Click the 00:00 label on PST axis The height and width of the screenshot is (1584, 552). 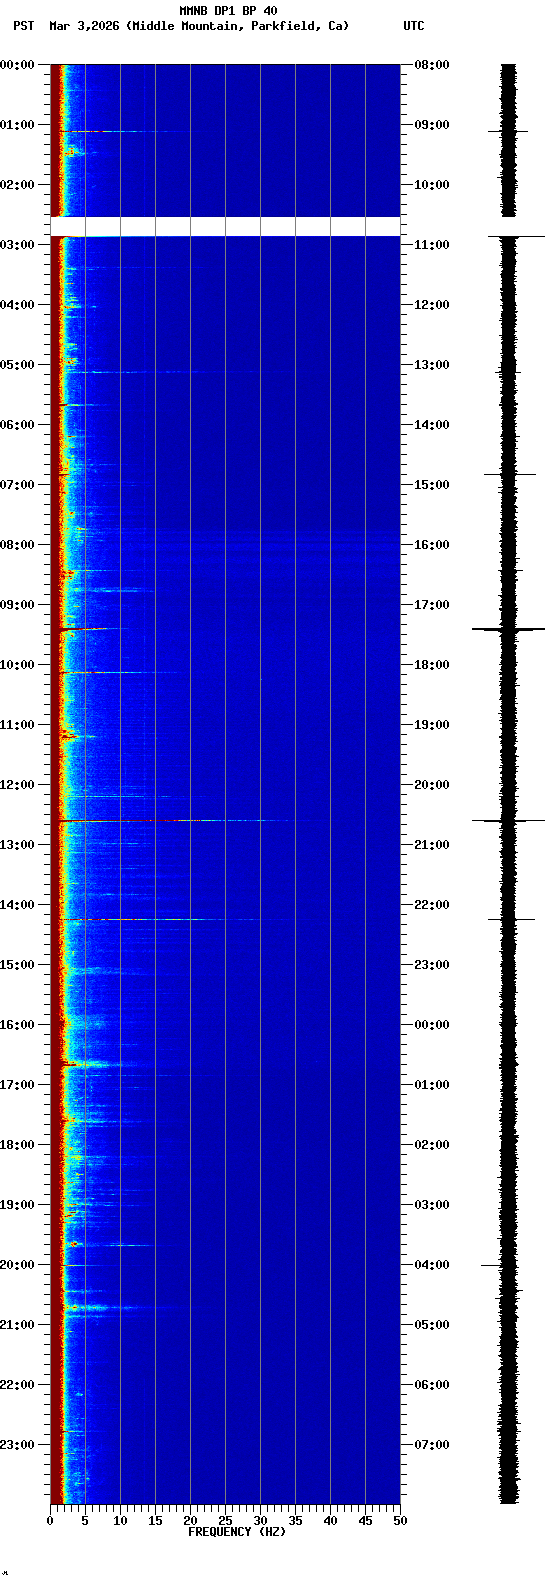coord(17,65)
